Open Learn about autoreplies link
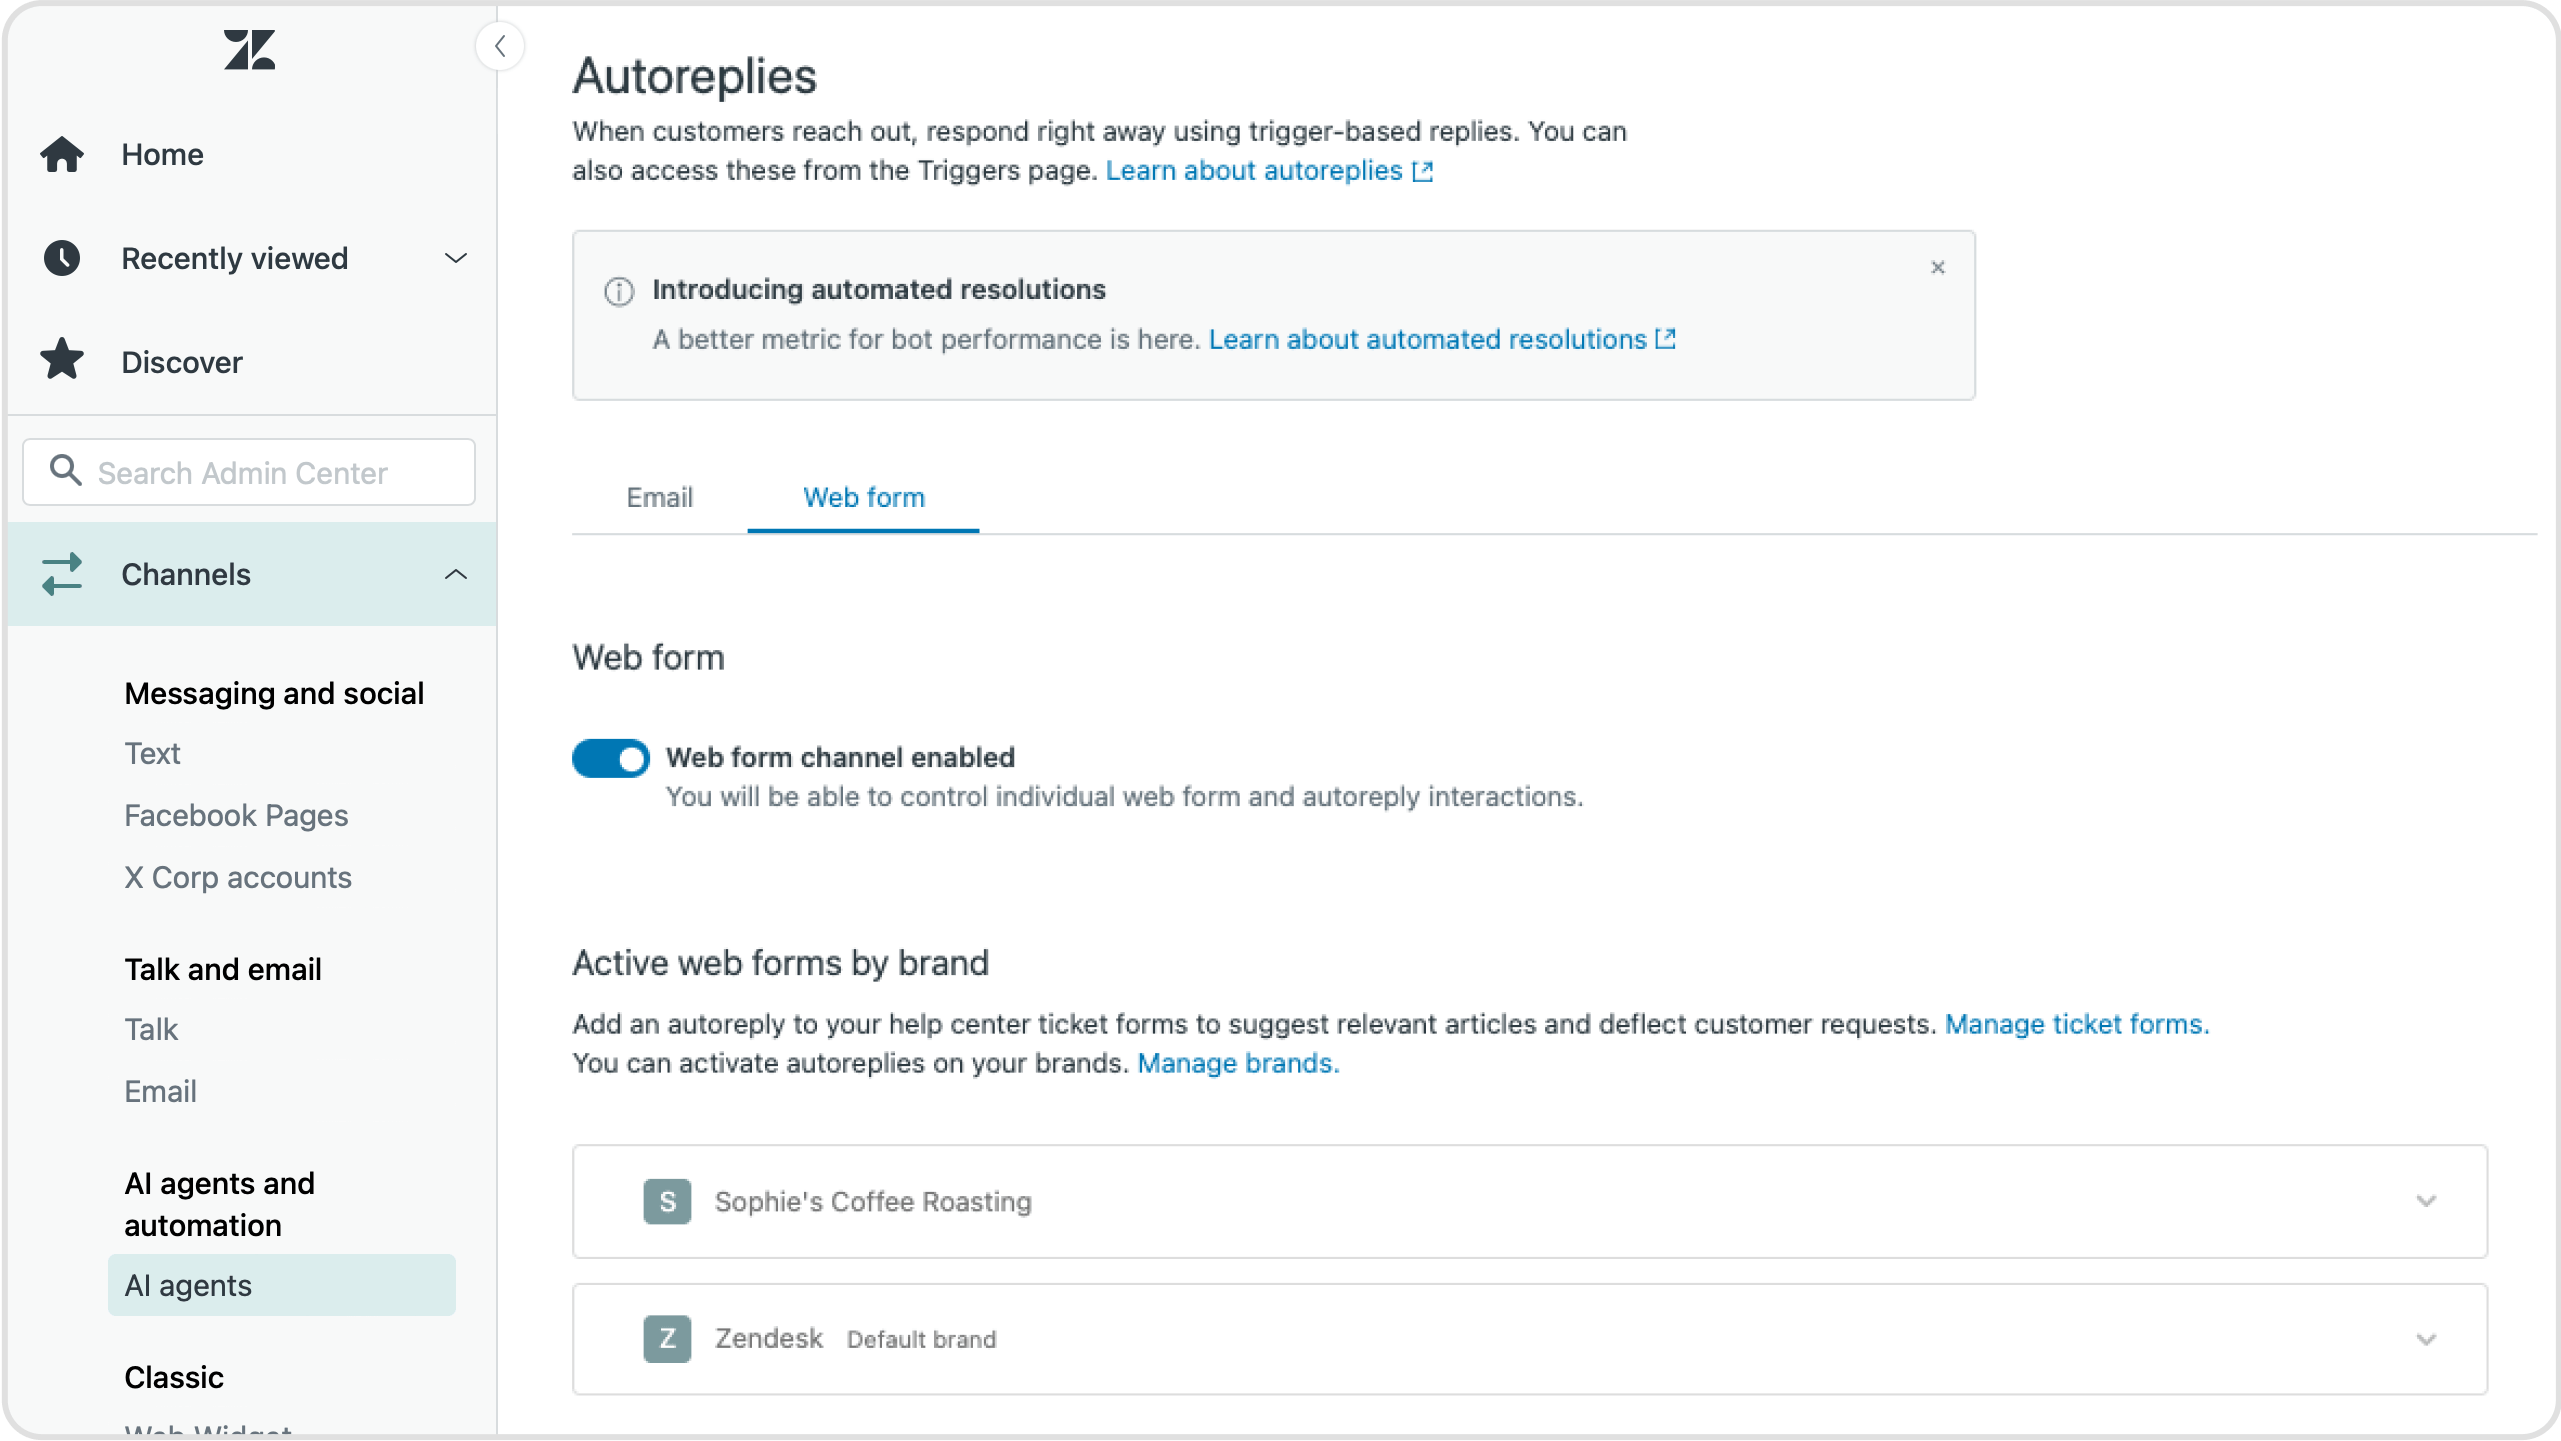2561x1441 pixels. pos(1268,171)
